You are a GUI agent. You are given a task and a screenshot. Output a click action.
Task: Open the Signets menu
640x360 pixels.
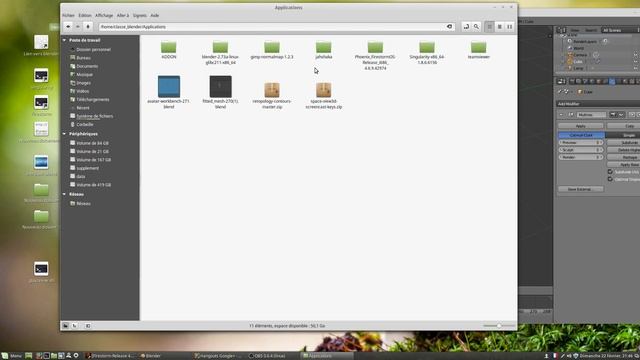(x=140, y=16)
